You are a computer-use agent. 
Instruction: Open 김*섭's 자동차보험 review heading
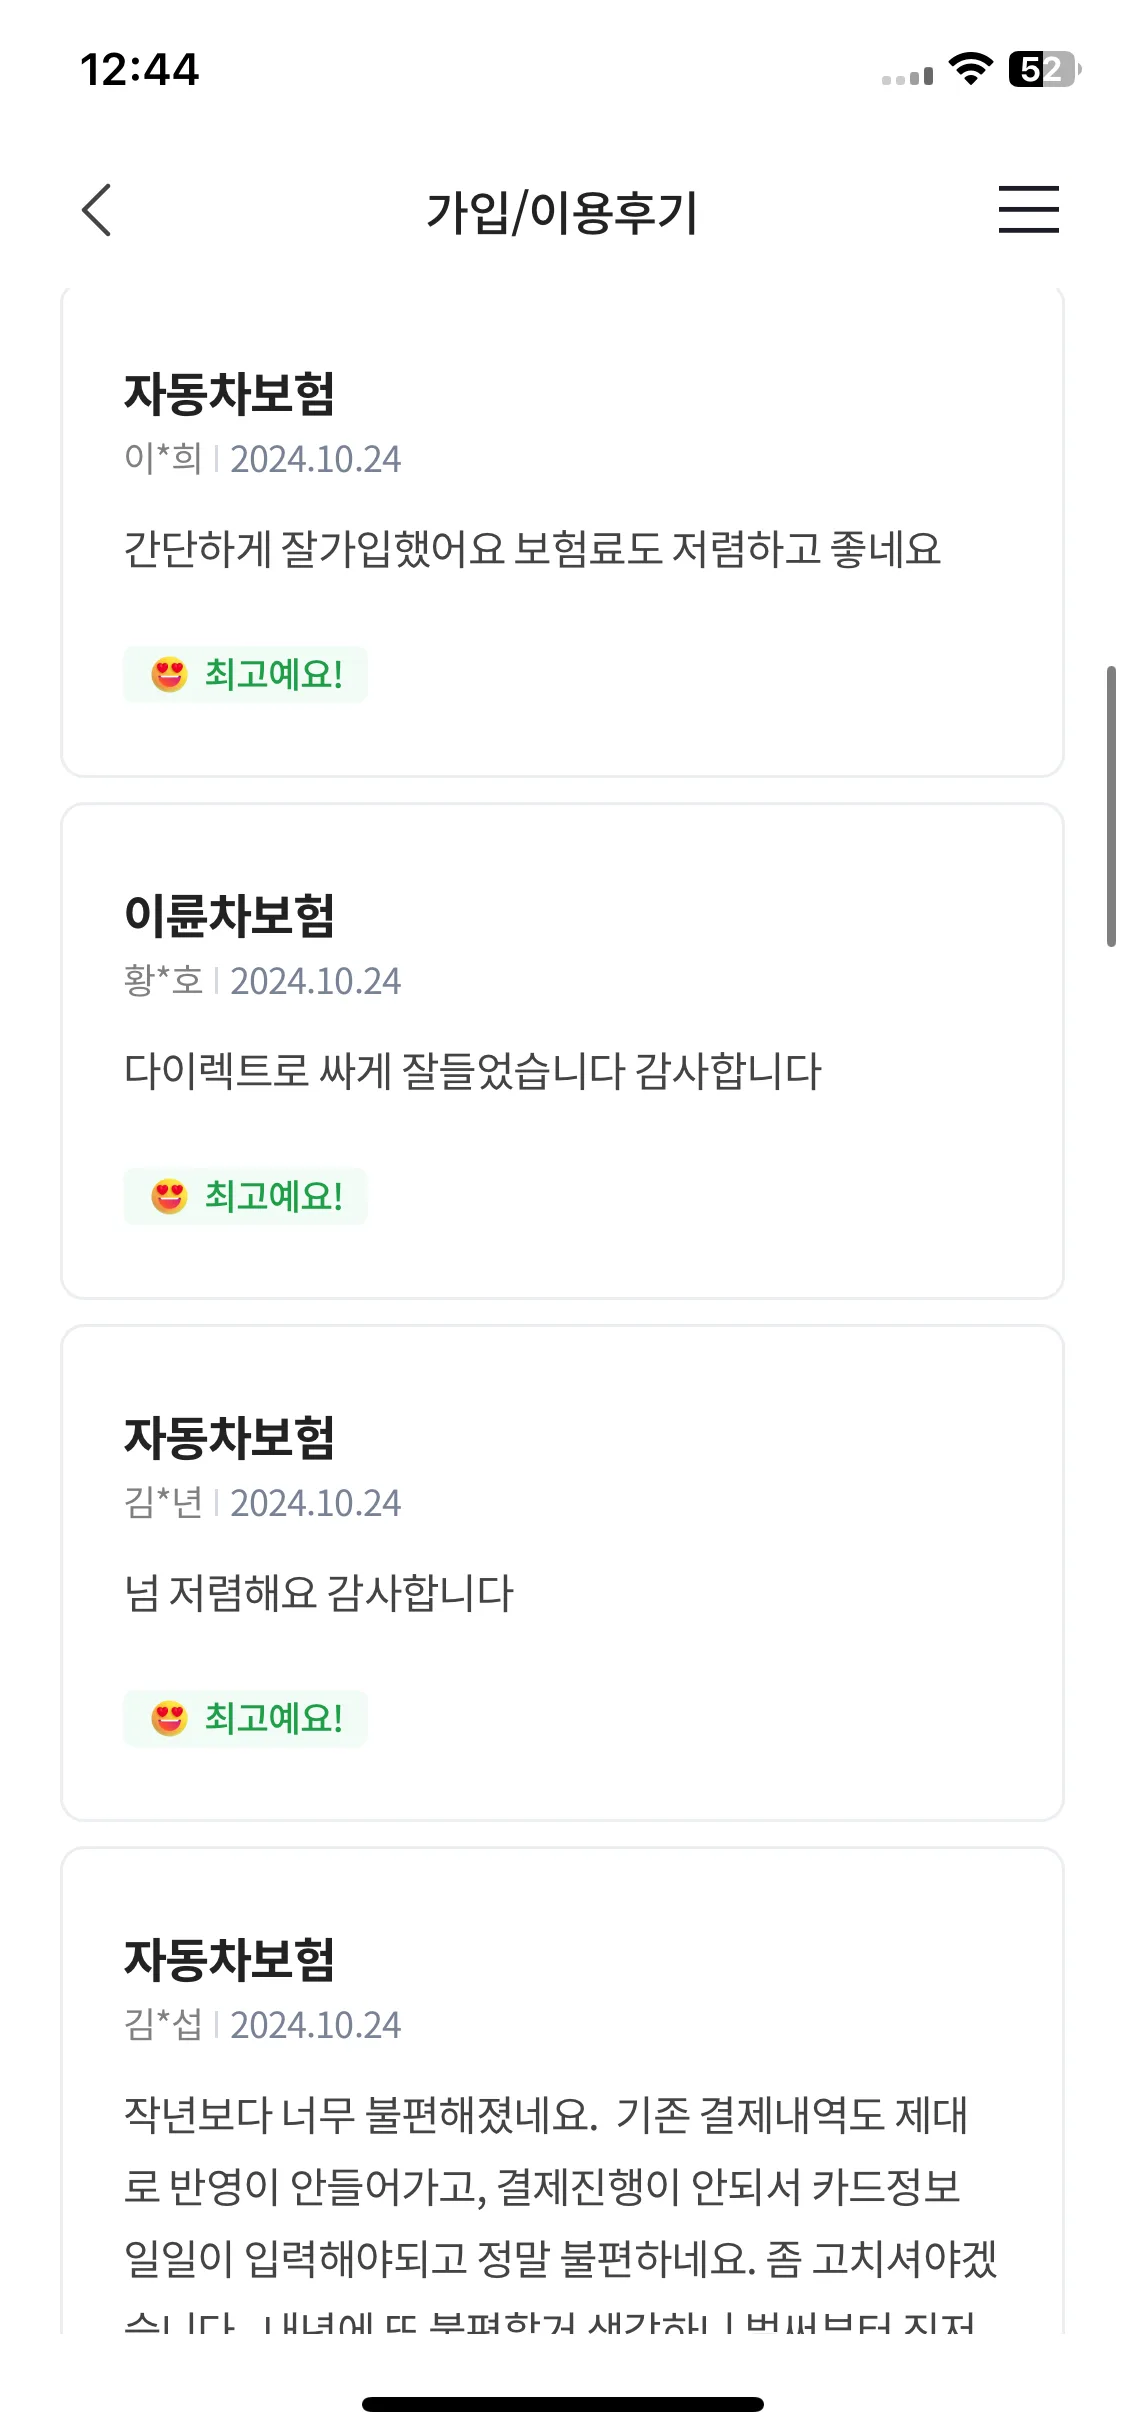229,1959
